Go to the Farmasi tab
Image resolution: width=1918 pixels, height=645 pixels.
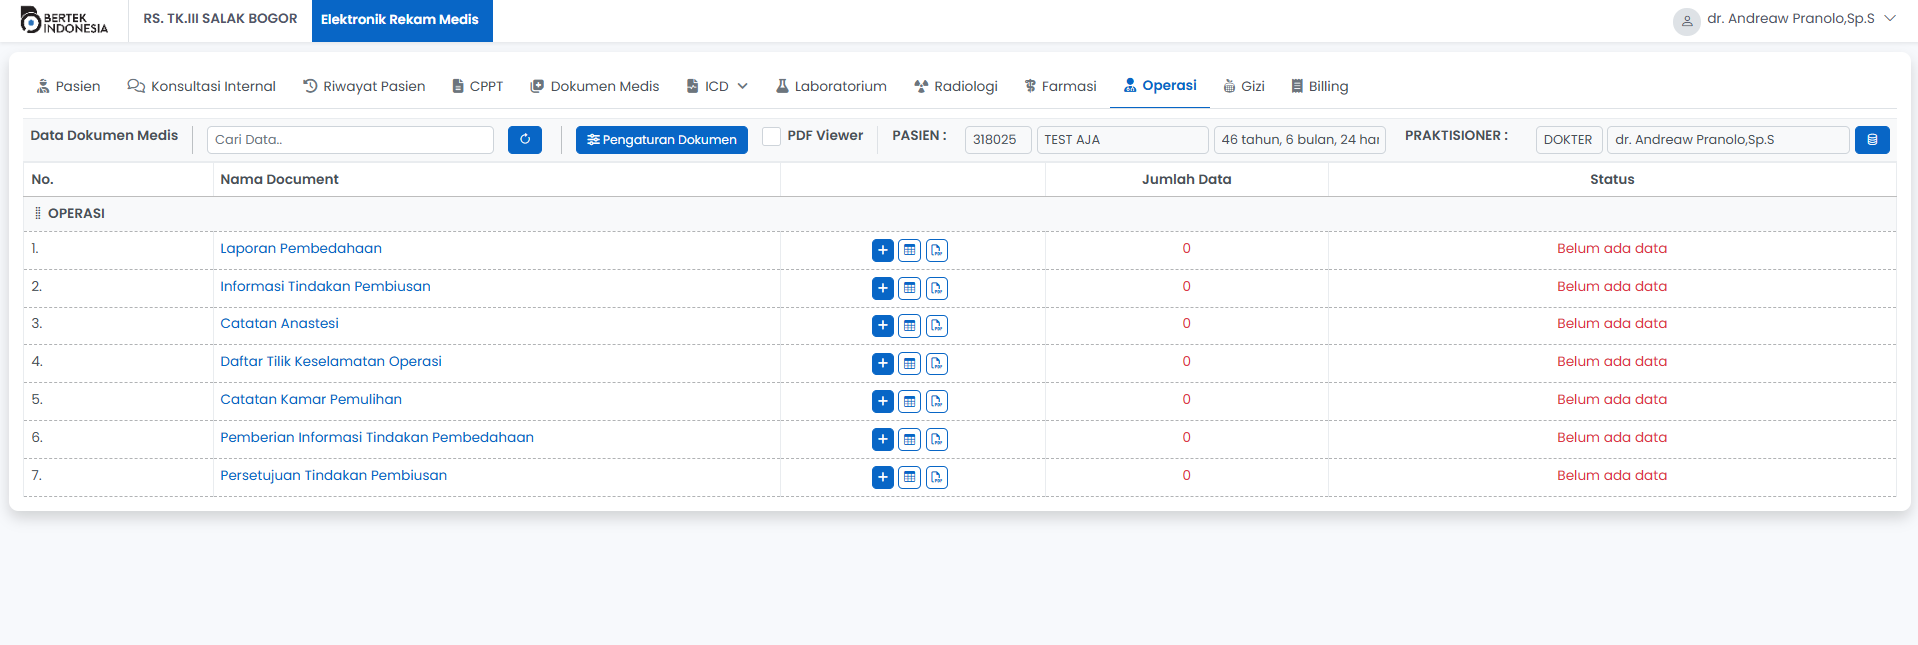[1060, 87]
